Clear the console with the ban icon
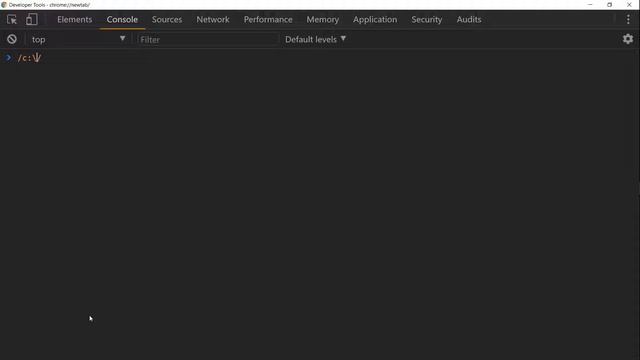 (x=12, y=39)
